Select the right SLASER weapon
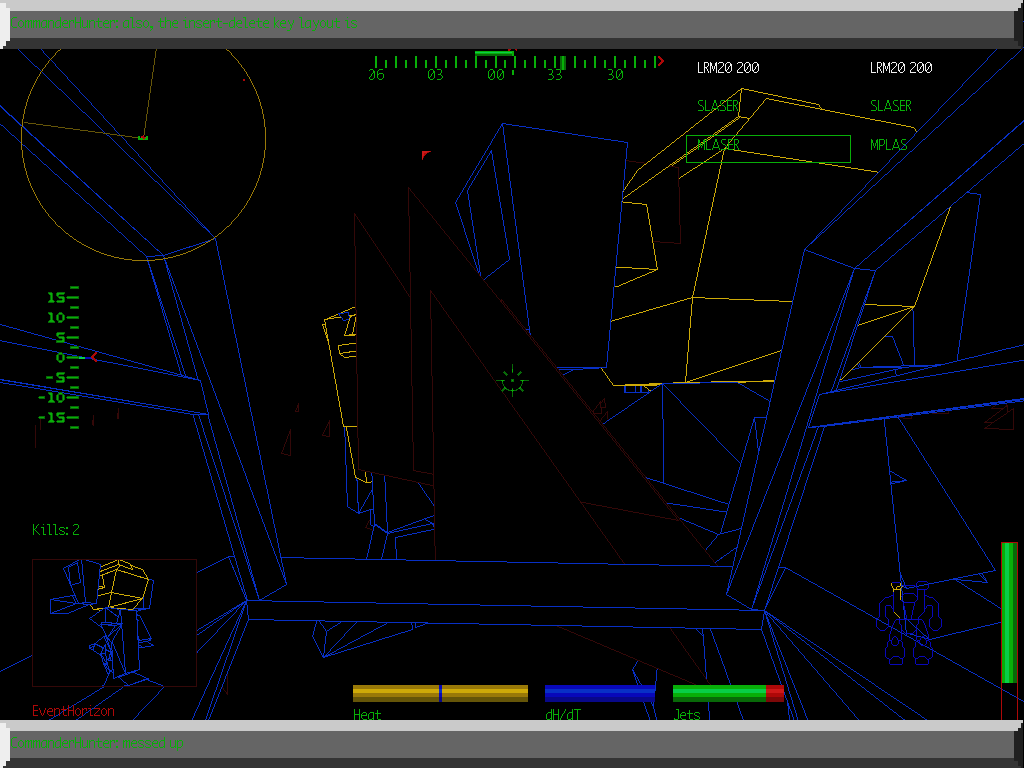 pyautogui.click(x=890, y=106)
